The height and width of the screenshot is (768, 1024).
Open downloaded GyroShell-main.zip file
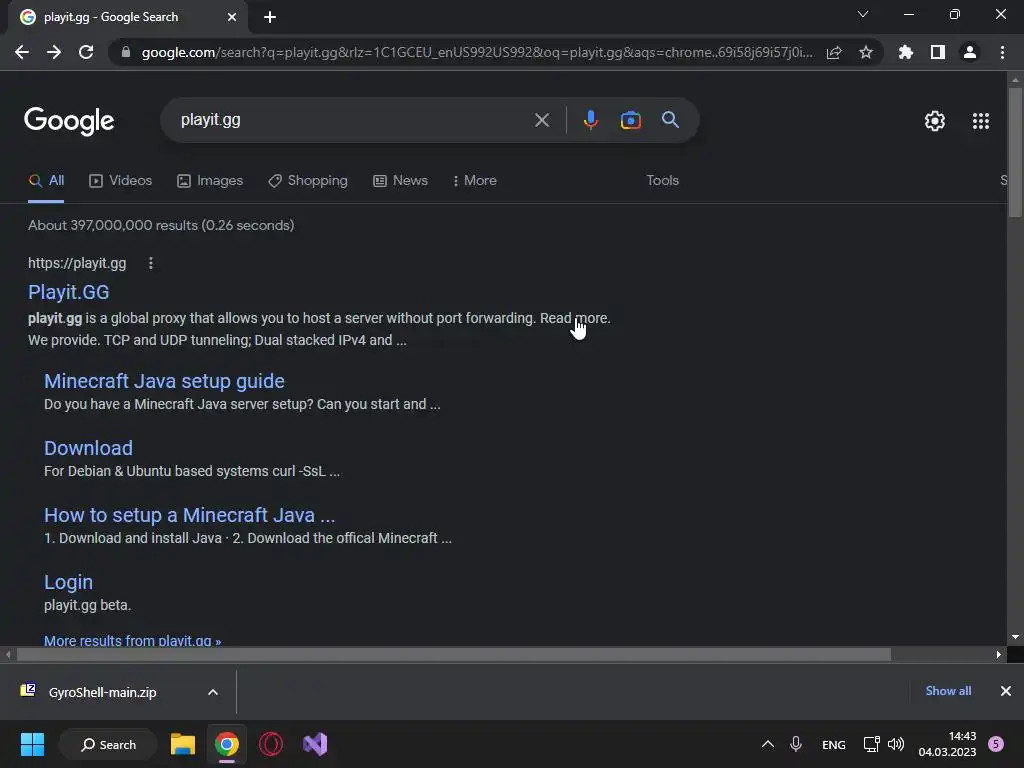pos(103,692)
